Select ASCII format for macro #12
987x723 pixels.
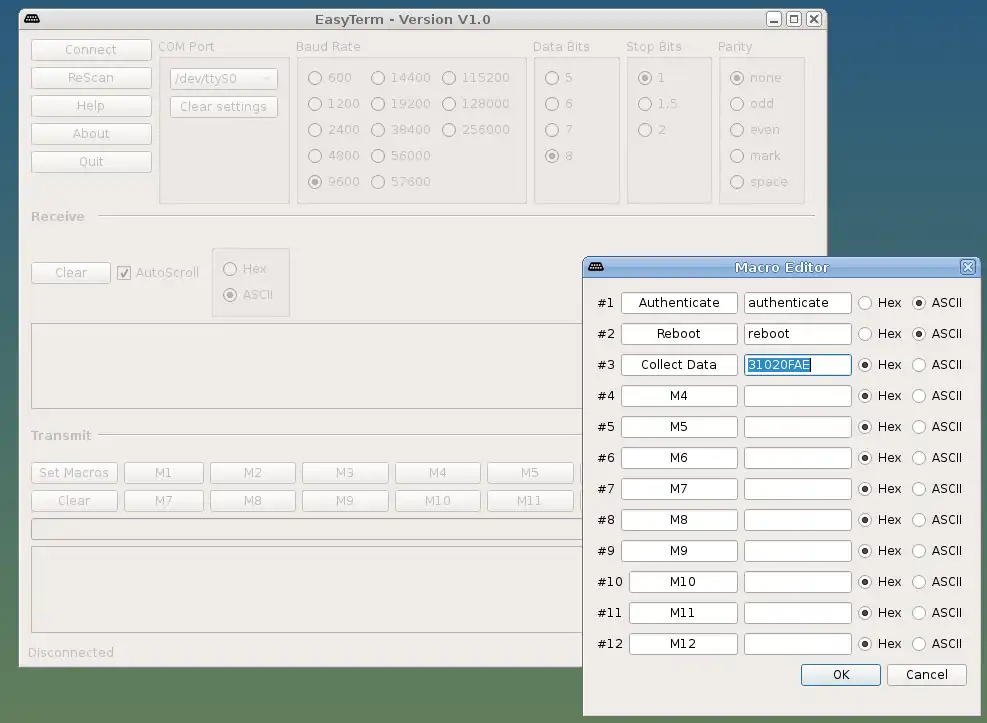[919, 644]
